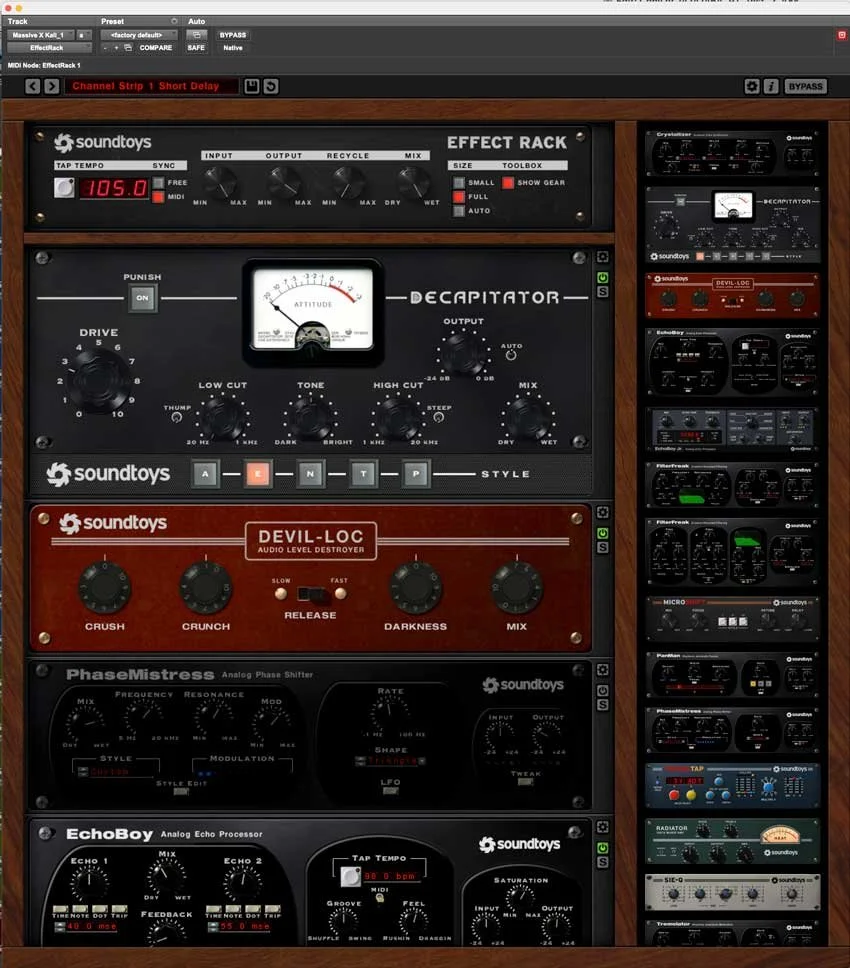Solo the EchoBoy slot with S button
The height and width of the screenshot is (968, 850).
click(x=602, y=862)
